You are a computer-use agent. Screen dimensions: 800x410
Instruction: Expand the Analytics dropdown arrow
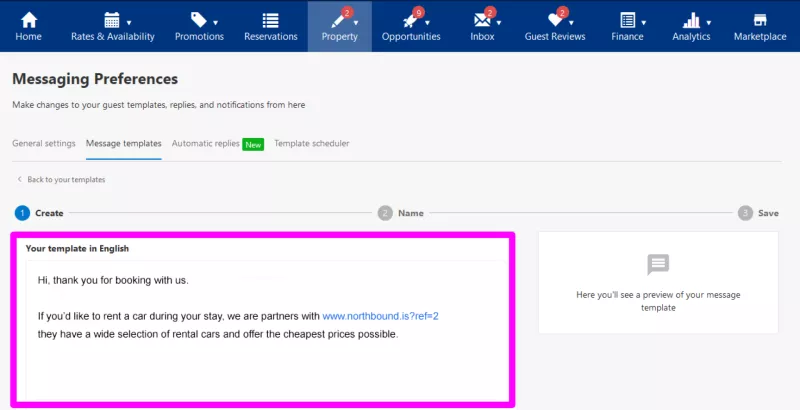click(709, 22)
